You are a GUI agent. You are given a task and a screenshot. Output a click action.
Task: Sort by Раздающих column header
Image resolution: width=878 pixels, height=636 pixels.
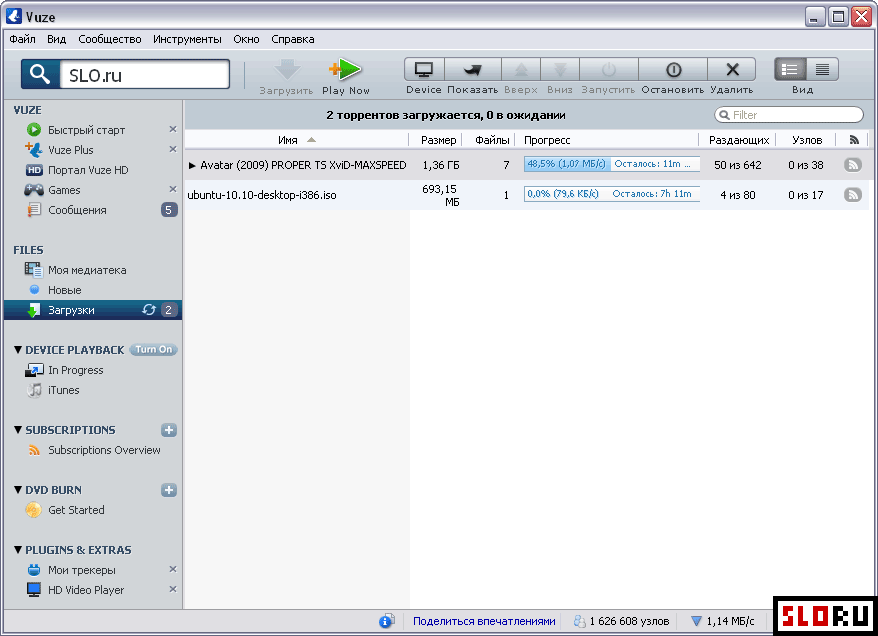(x=739, y=140)
